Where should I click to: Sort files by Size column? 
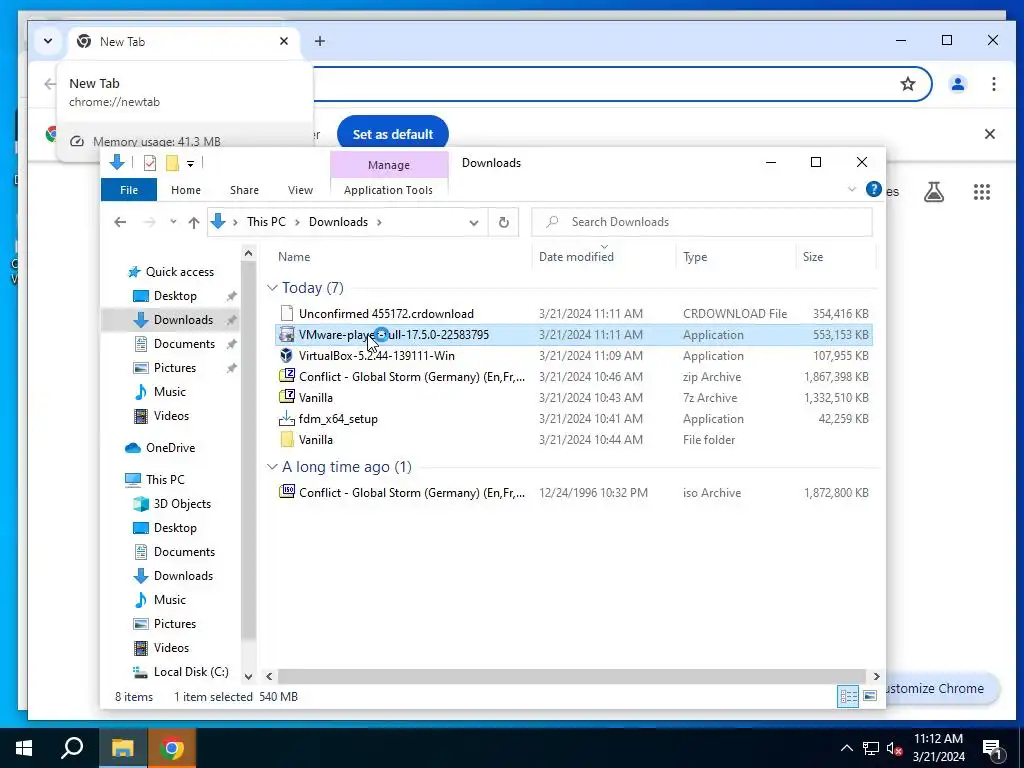813,257
